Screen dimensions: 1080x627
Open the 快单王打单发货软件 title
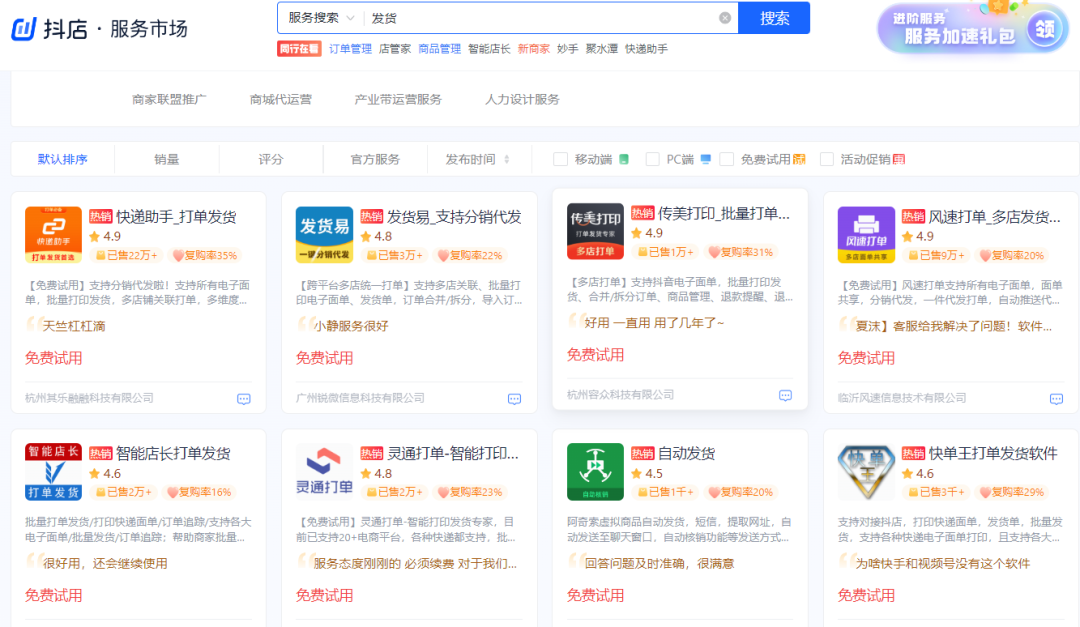tap(993, 453)
